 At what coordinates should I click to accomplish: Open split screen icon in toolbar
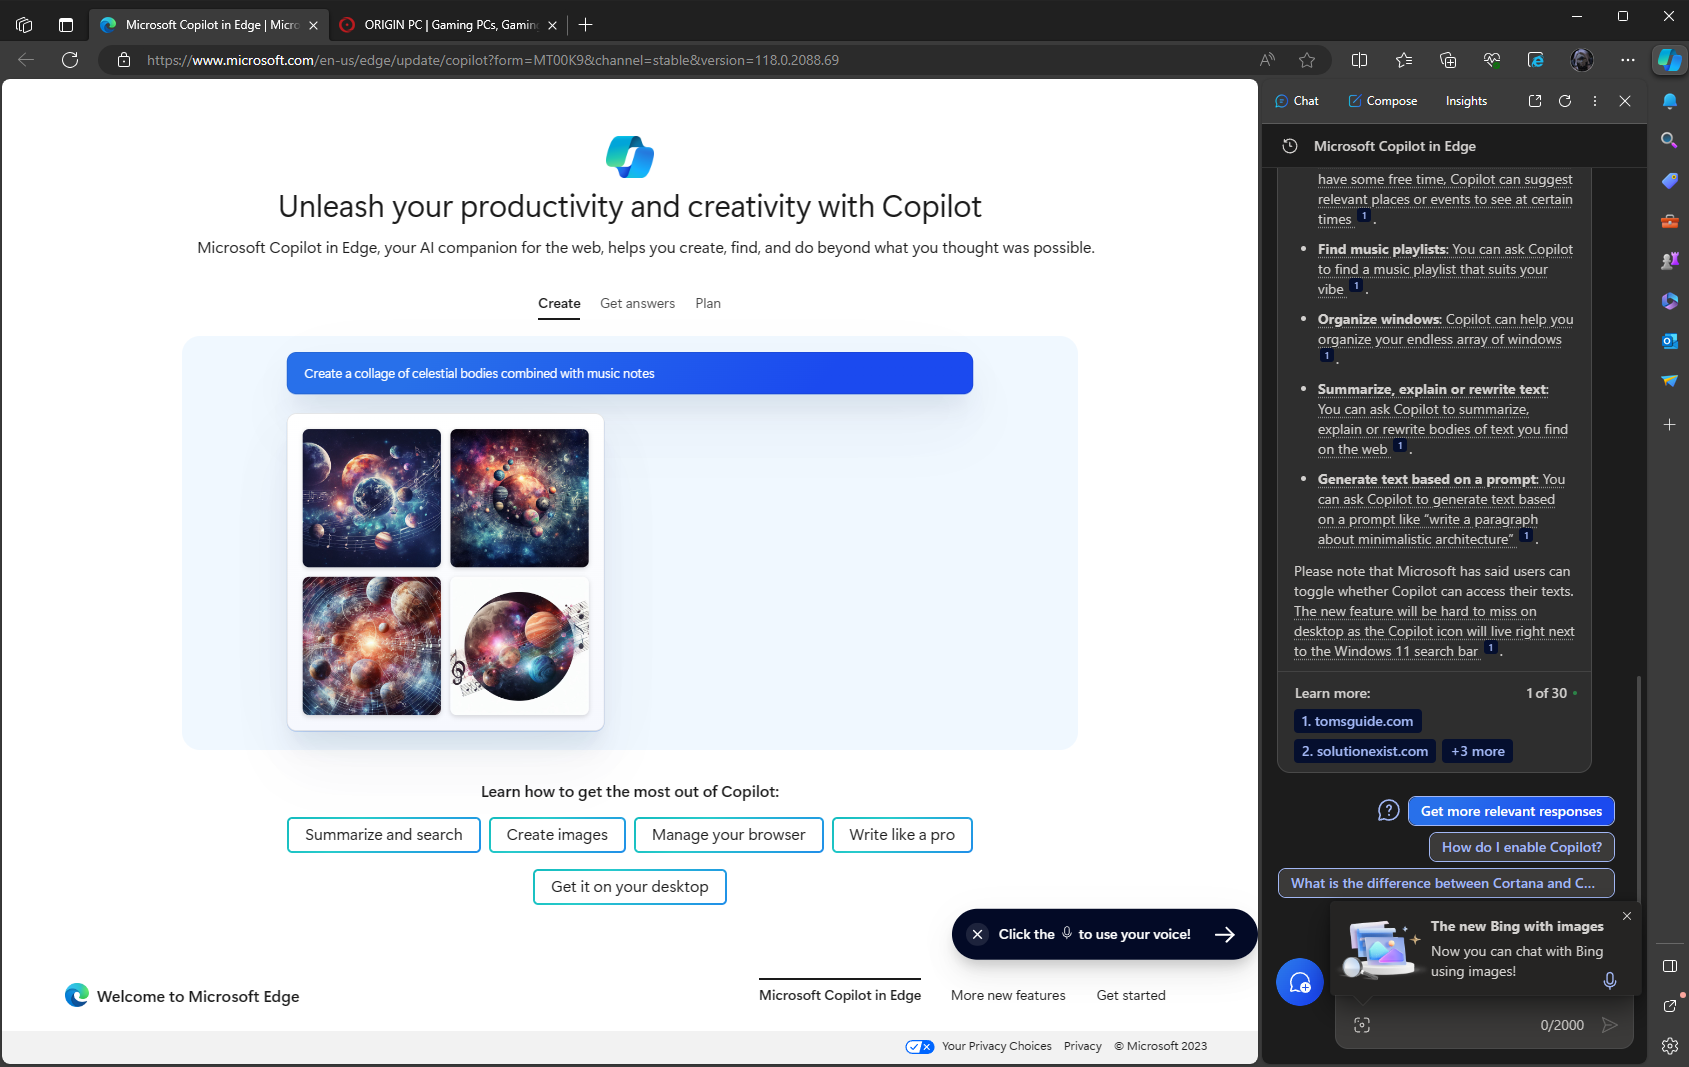click(1359, 60)
